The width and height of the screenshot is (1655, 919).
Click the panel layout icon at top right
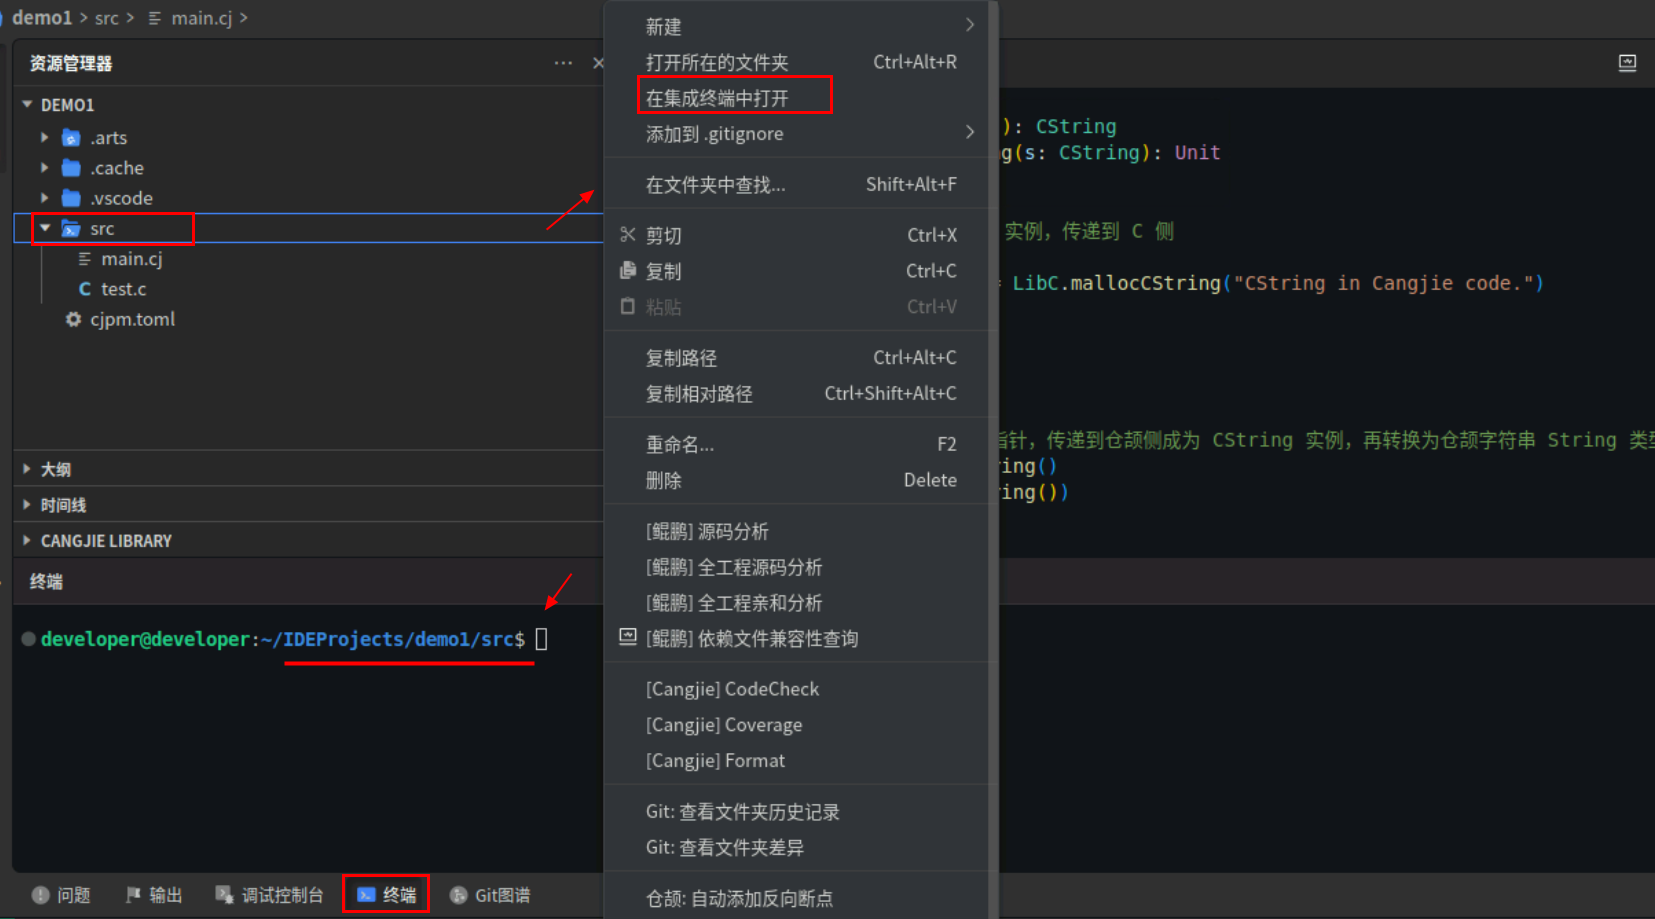pos(1627,63)
